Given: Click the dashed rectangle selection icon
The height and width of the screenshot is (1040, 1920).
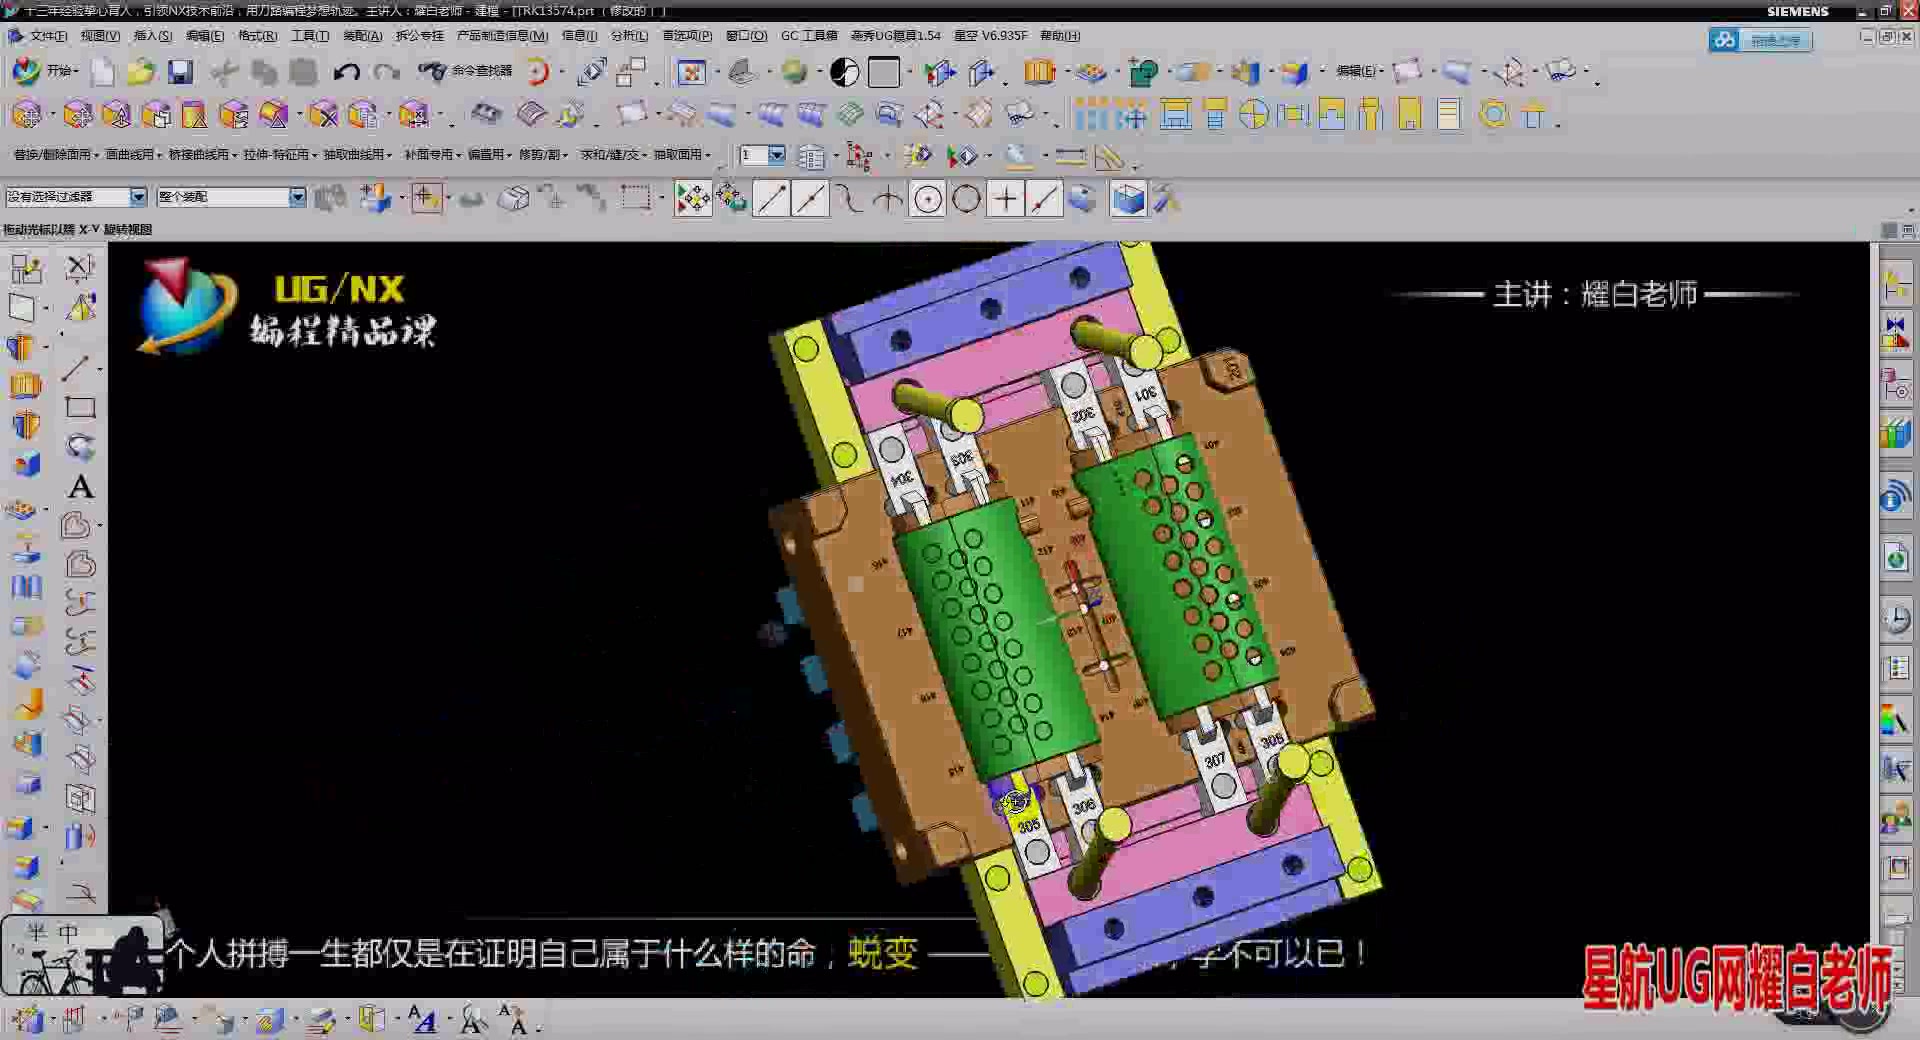Looking at the screenshot, I should click(635, 197).
